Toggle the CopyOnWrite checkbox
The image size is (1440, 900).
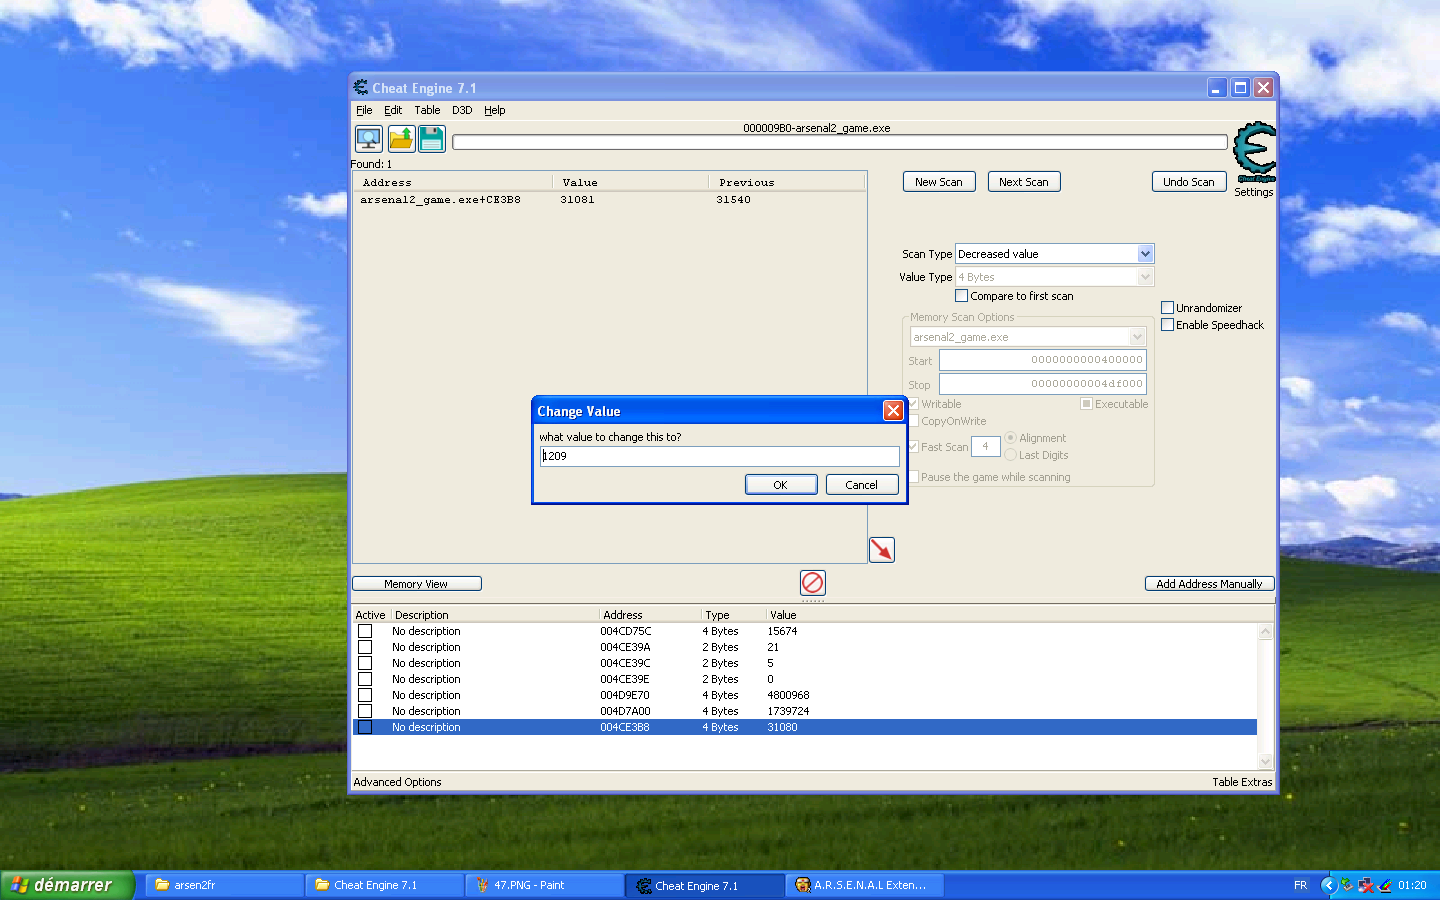click(913, 421)
